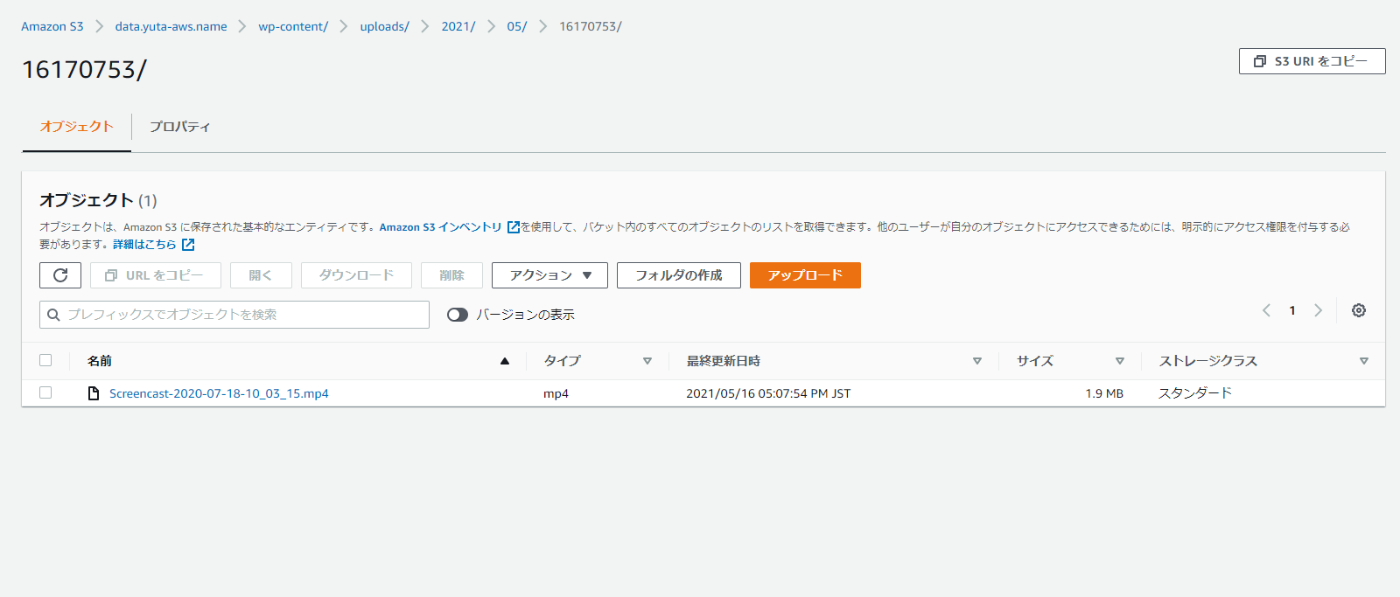Image resolution: width=1400 pixels, height=597 pixels.
Task: Click the orange アップロード button
Action: pyautogui.click(x=805, y=275)
